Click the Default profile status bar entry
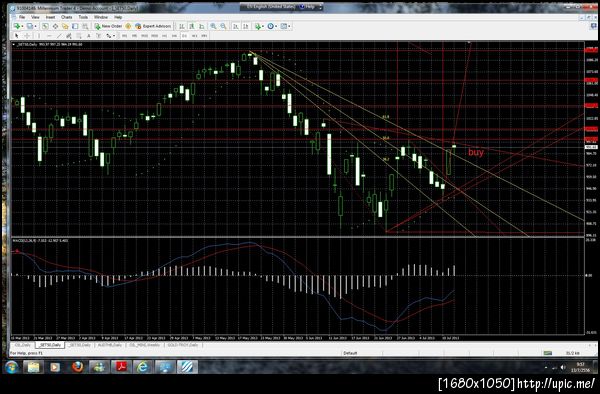 pyautogui.click(x=350, y=353)
